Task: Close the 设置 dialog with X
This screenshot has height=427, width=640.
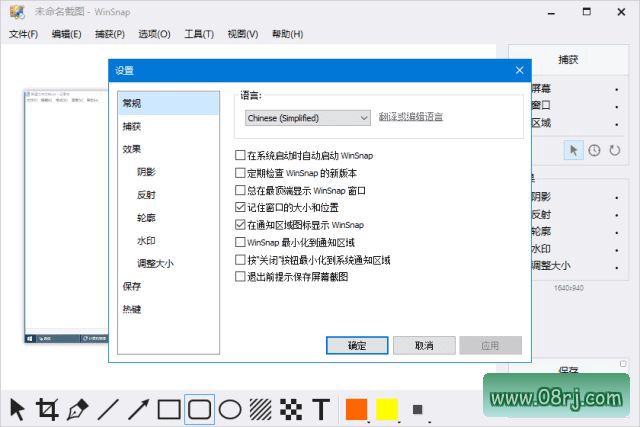Action: tap(520, 70)
